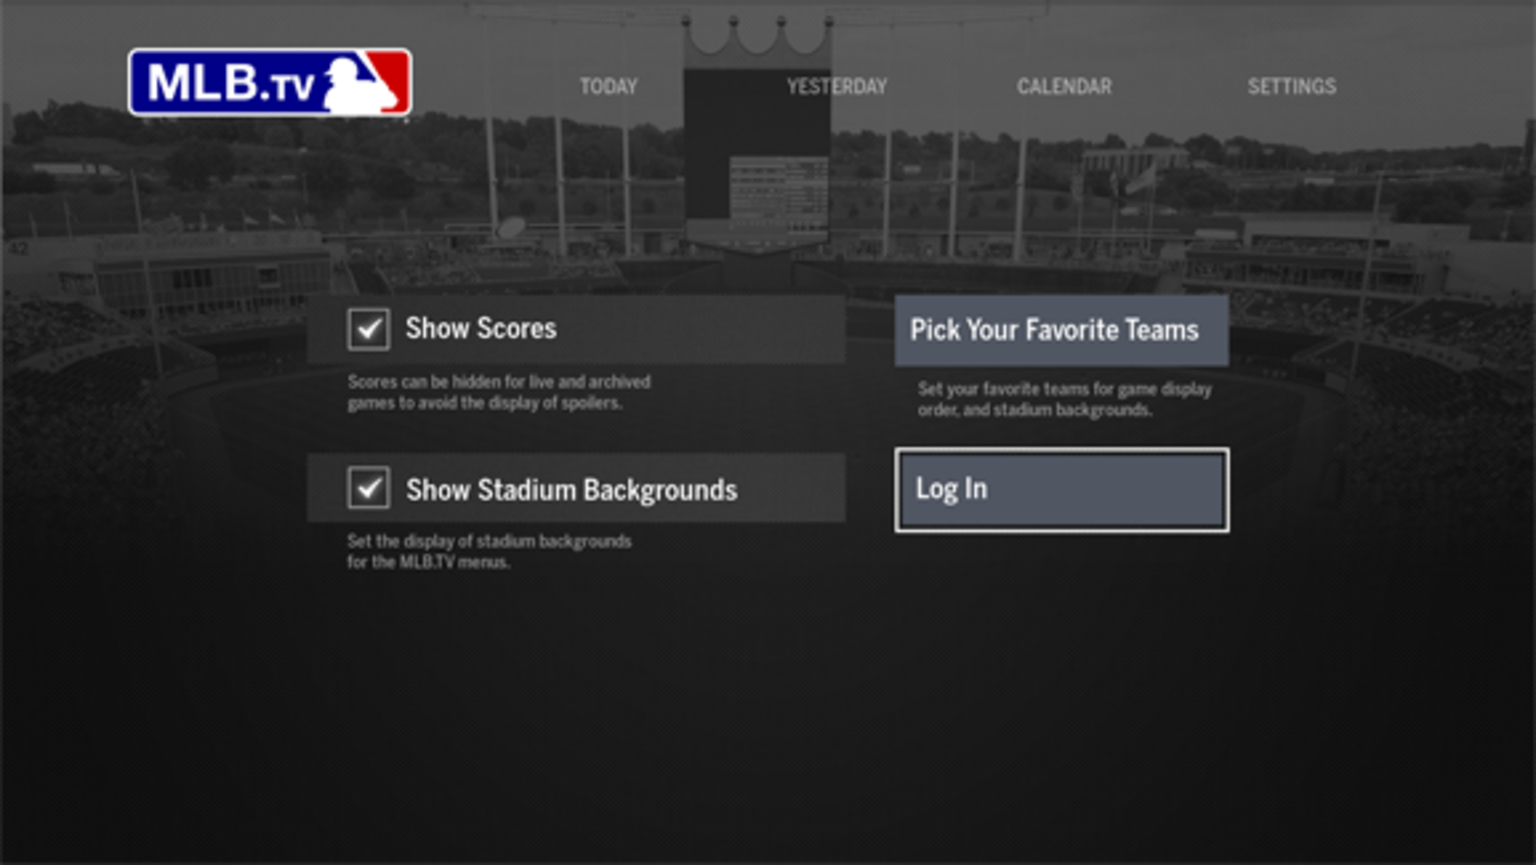Click the scores spoiler description text
This screenshot has height=865, width=1536.
click(499, 390)
